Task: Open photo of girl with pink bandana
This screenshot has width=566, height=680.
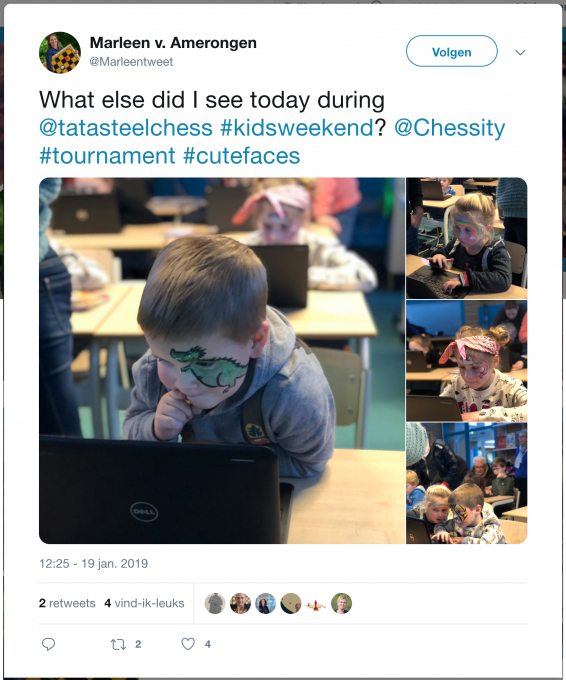Action: [467, 361]
